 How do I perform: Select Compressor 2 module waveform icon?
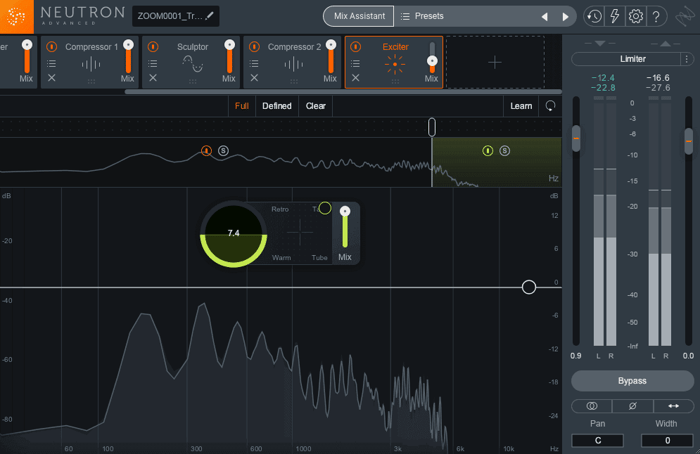coord(294,65)
